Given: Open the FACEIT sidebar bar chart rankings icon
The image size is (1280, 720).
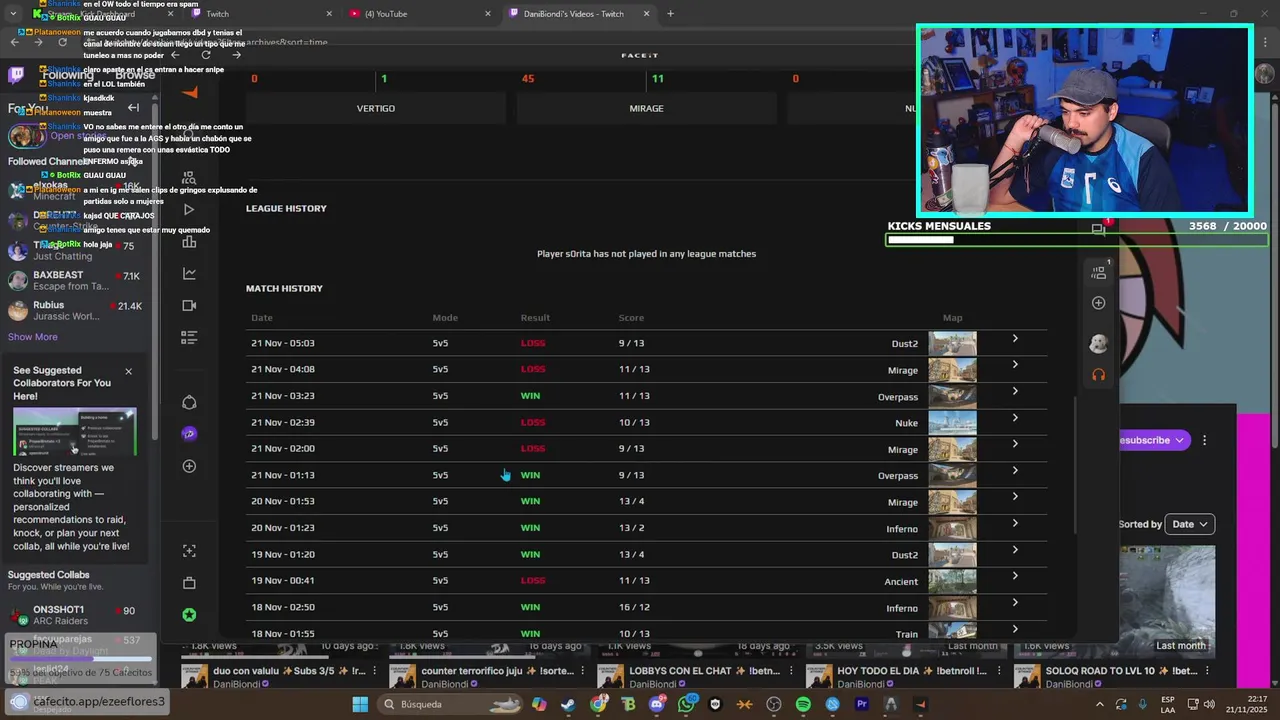Looking at the screenshot, I should click(x=189, y=242).
